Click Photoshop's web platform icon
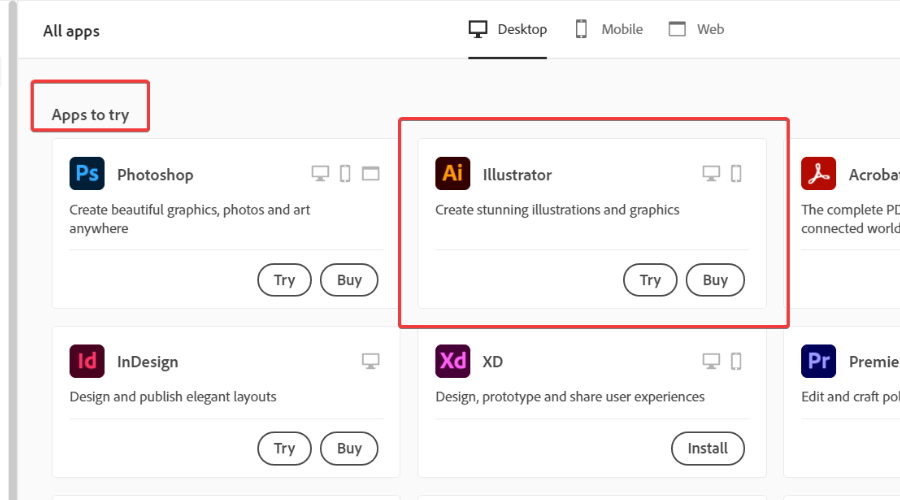The height and width of the screenshot is (500, 900). click(x=371, y=173)
